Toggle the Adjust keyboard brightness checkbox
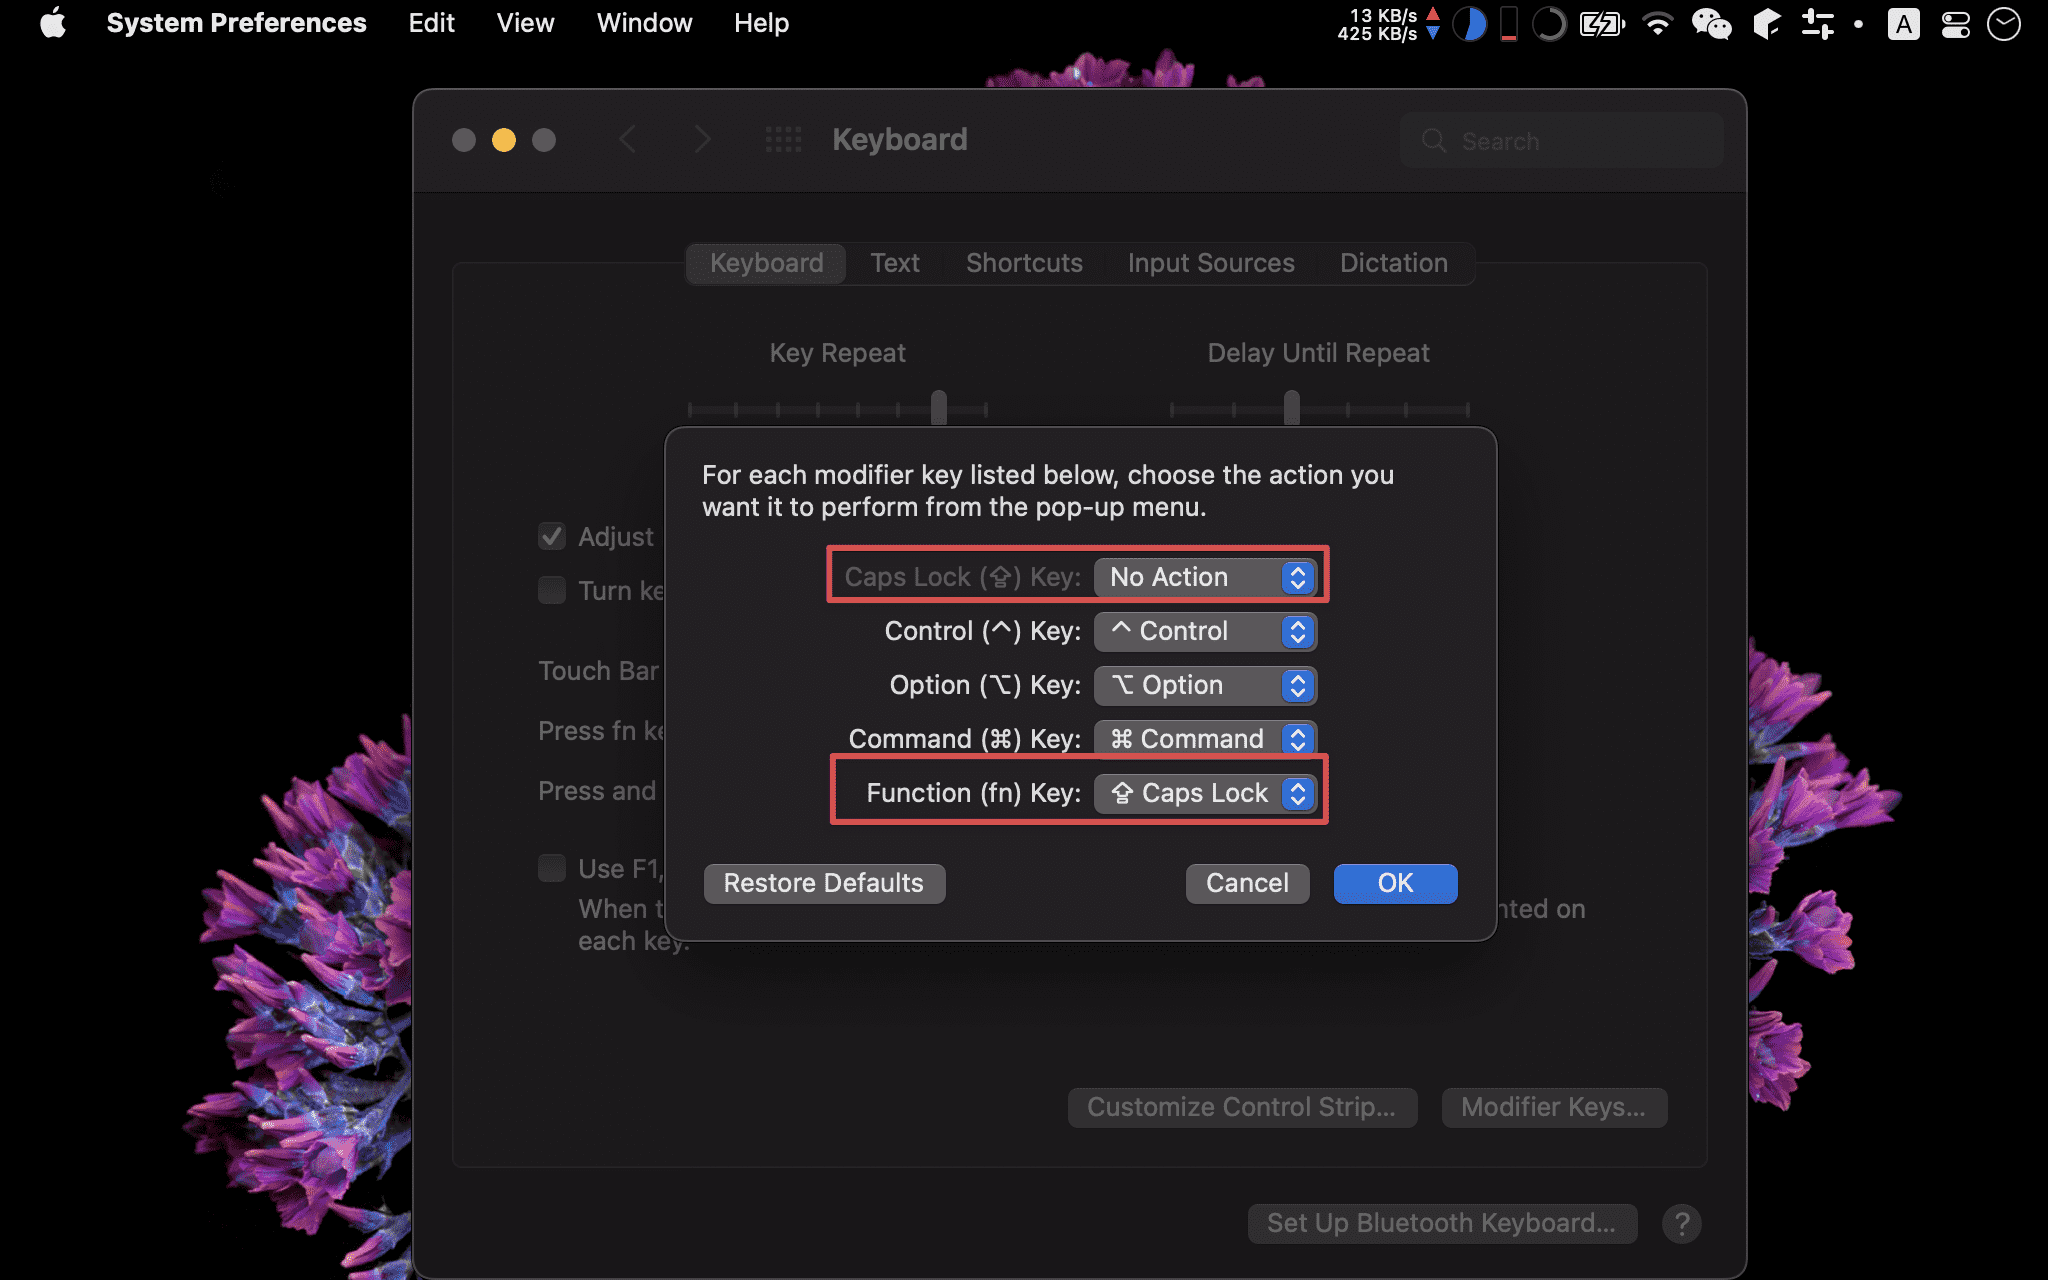 click(551, 535)
